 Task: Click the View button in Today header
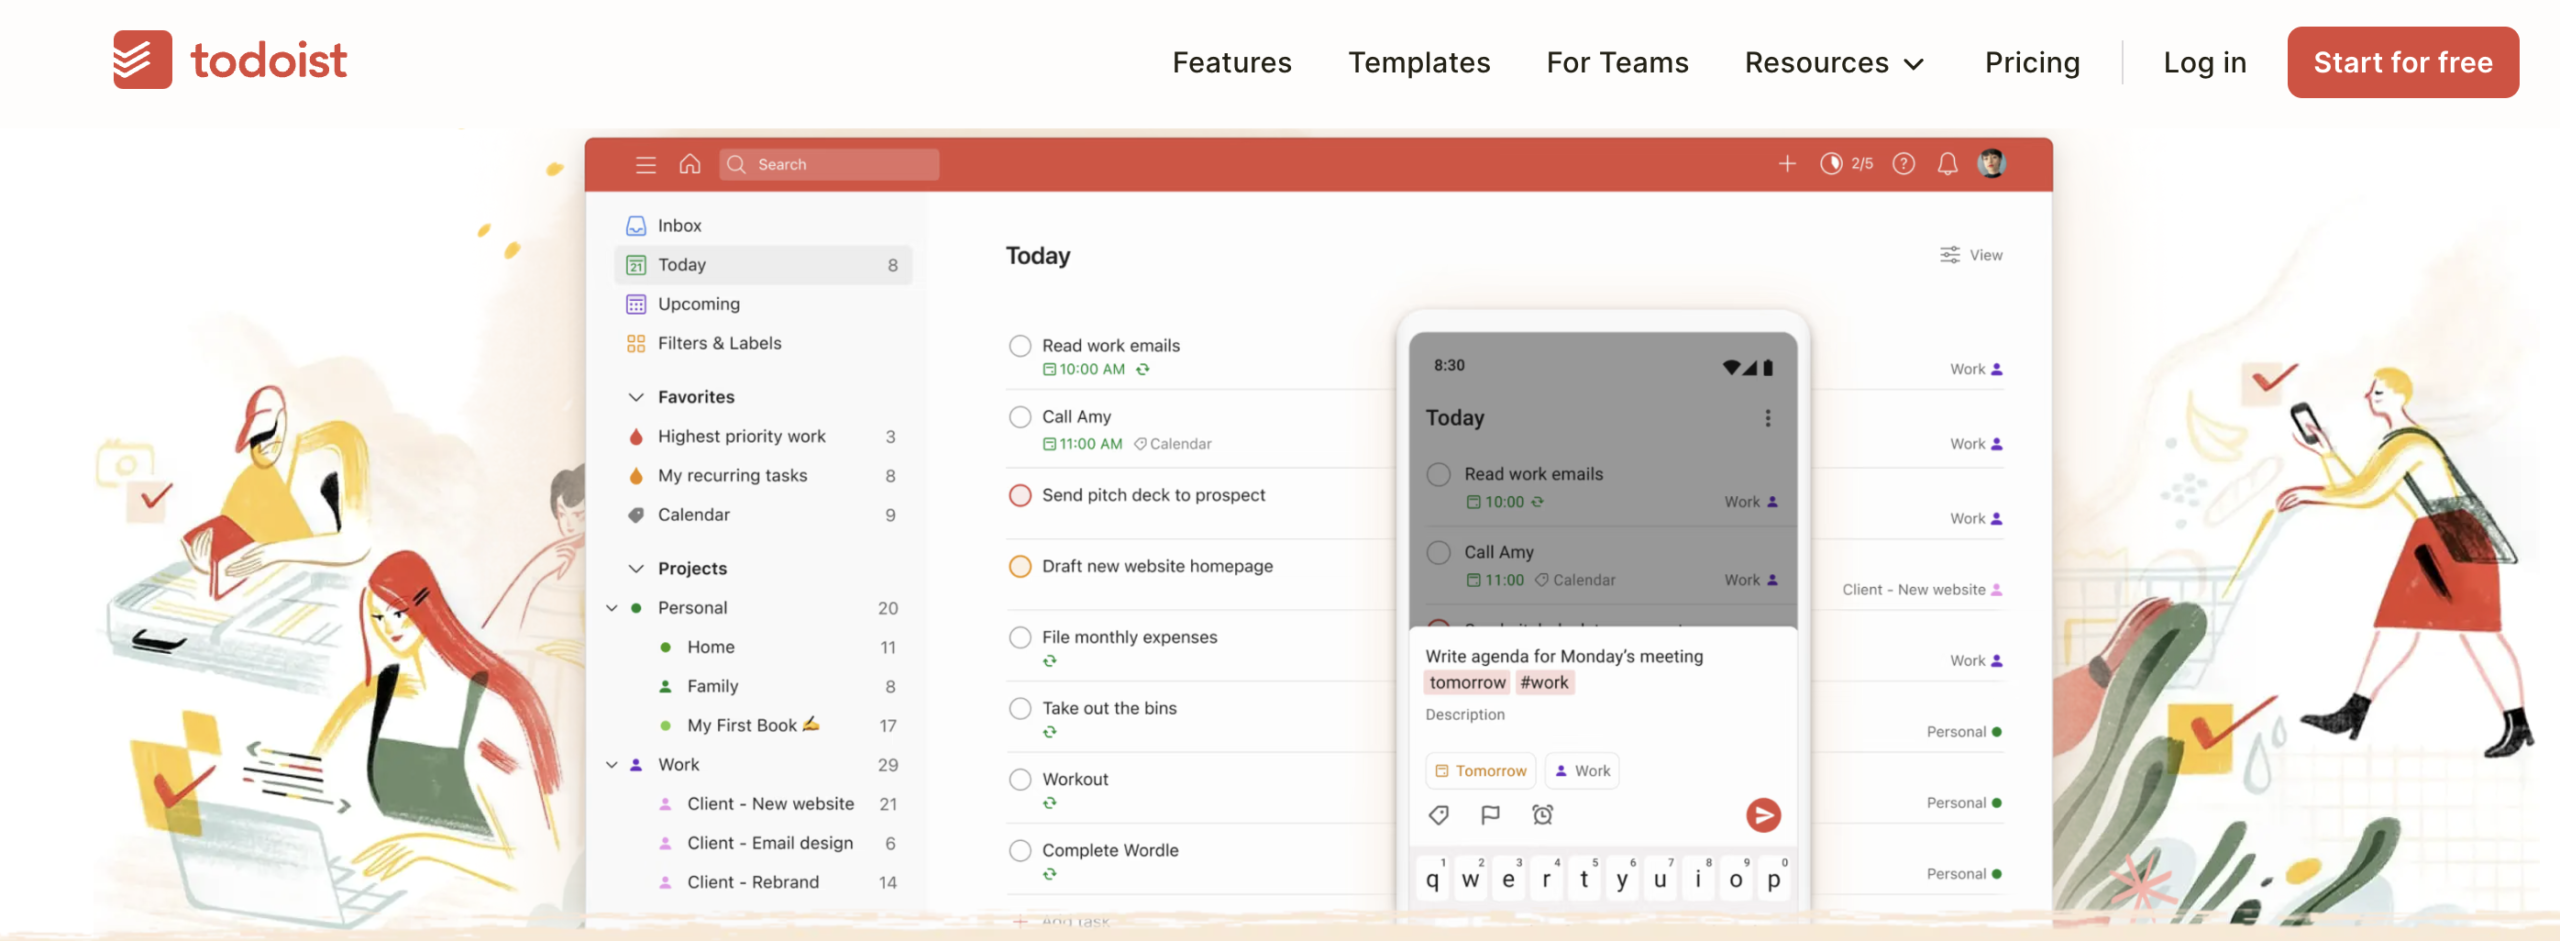point(1971,255)
